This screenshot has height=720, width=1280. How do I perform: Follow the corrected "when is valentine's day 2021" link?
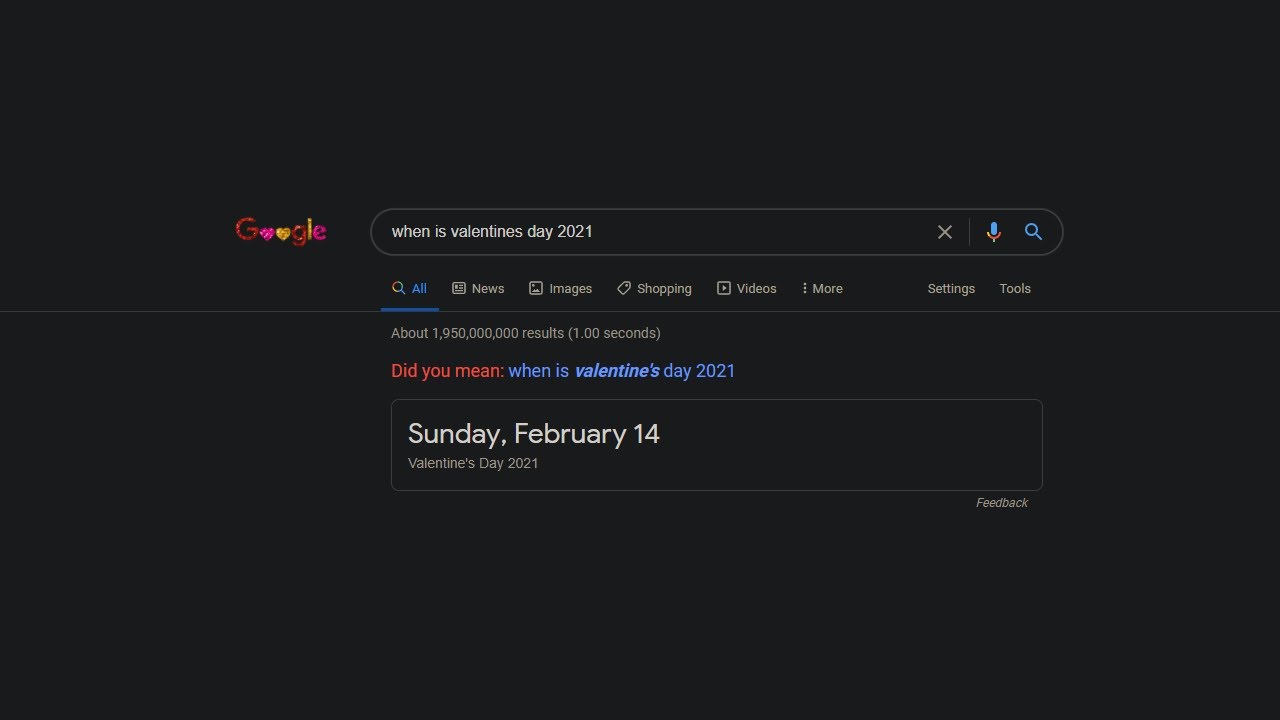(621, 371)
